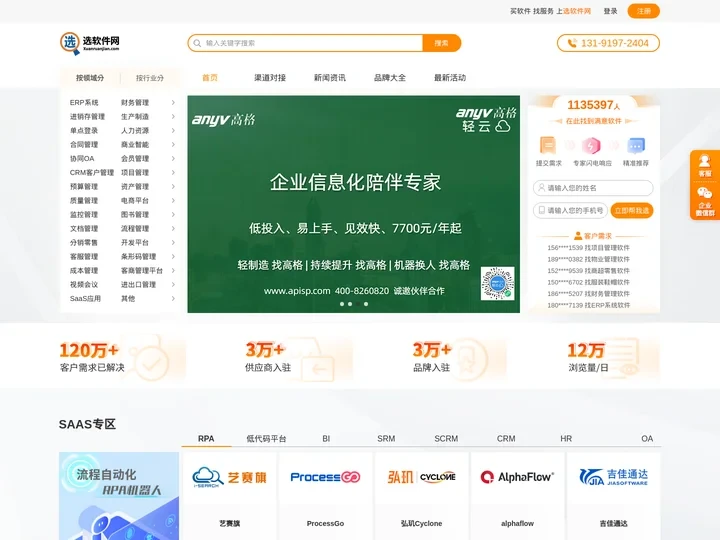
Task: Focus the 请输入您的手机号 field
Action: coord(570,210)
